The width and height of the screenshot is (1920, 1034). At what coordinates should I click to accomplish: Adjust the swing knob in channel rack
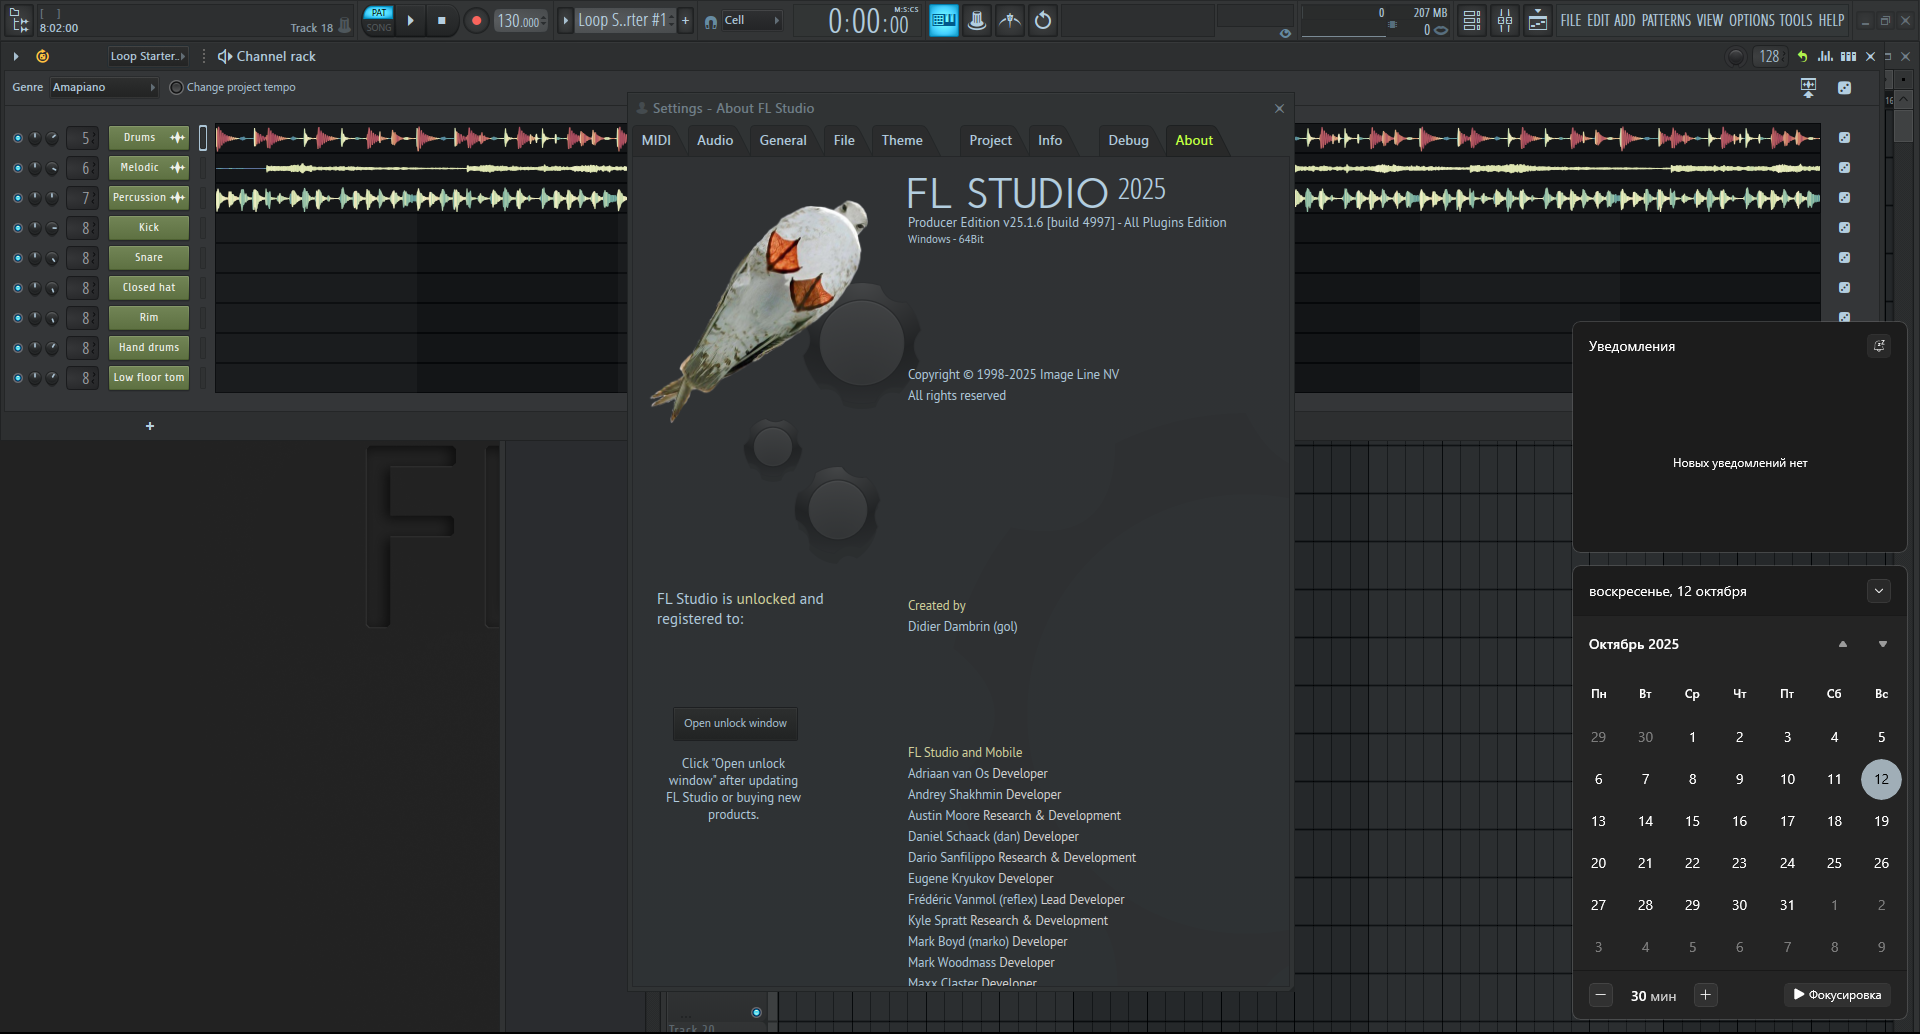[1736, 57]
